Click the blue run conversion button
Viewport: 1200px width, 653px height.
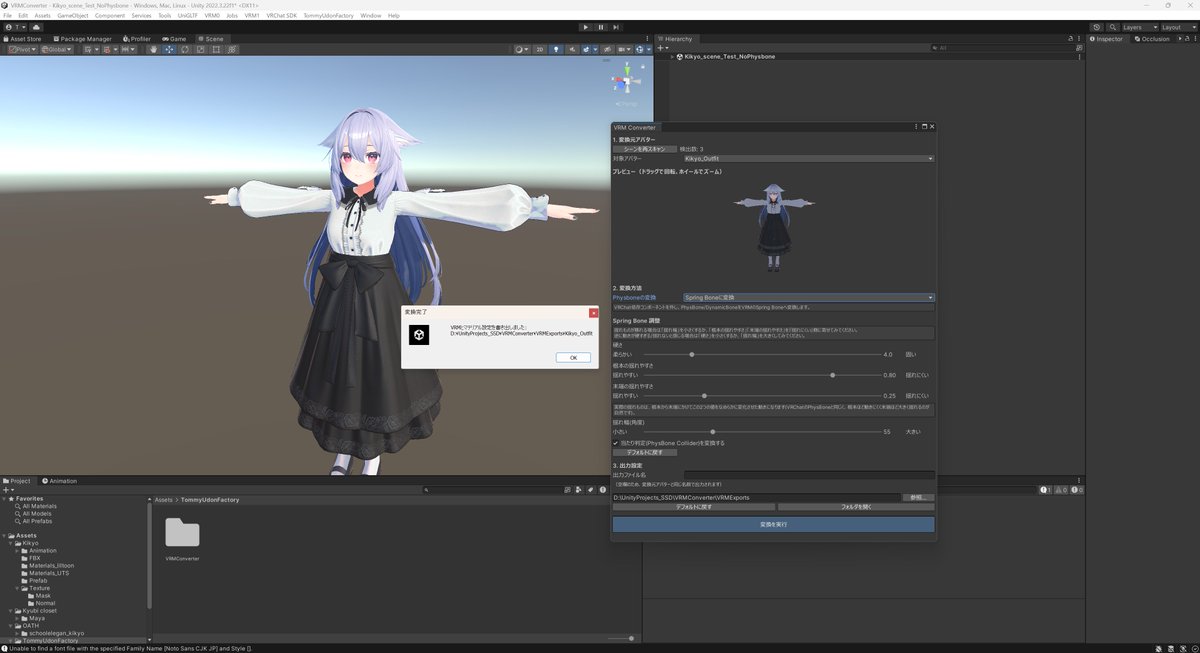[x=773, y=524]
